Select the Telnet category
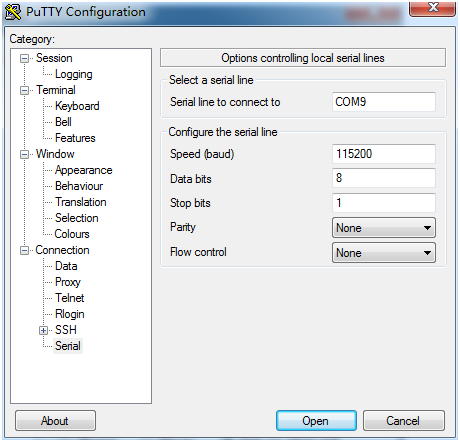The width and height of the screenshot is (460, 442). click(70, 298)
